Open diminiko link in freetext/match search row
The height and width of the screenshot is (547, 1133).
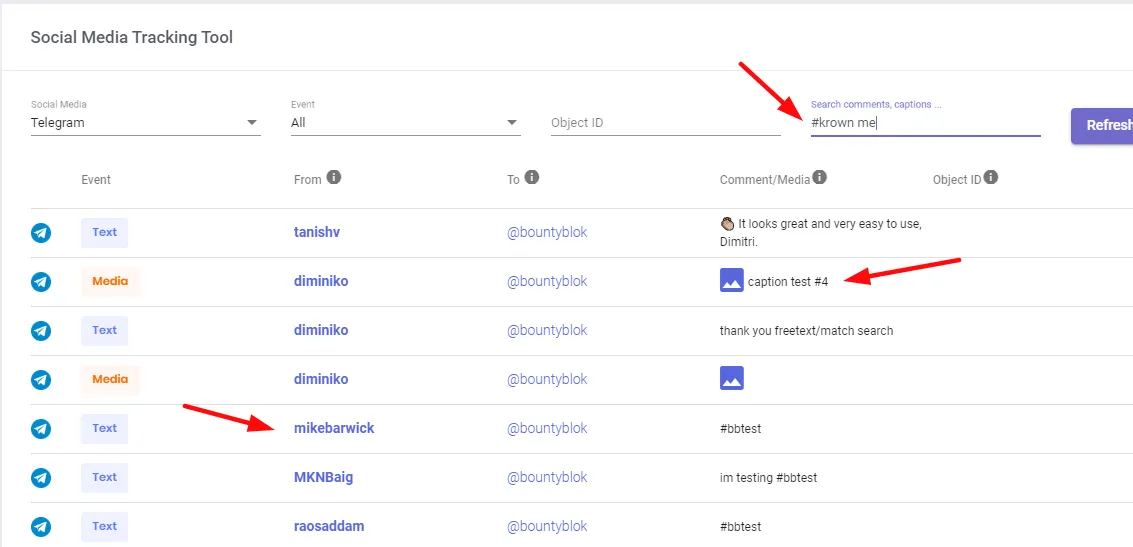point(321,330)
